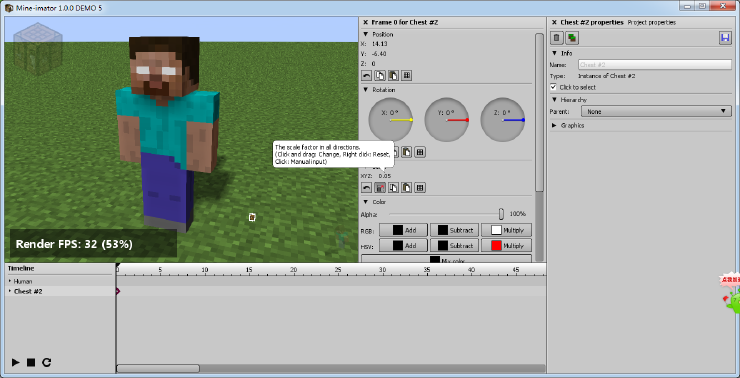This screenshot has width=740, height=378.
Task: Play the animation from the timeline
Action: point(16,362)
